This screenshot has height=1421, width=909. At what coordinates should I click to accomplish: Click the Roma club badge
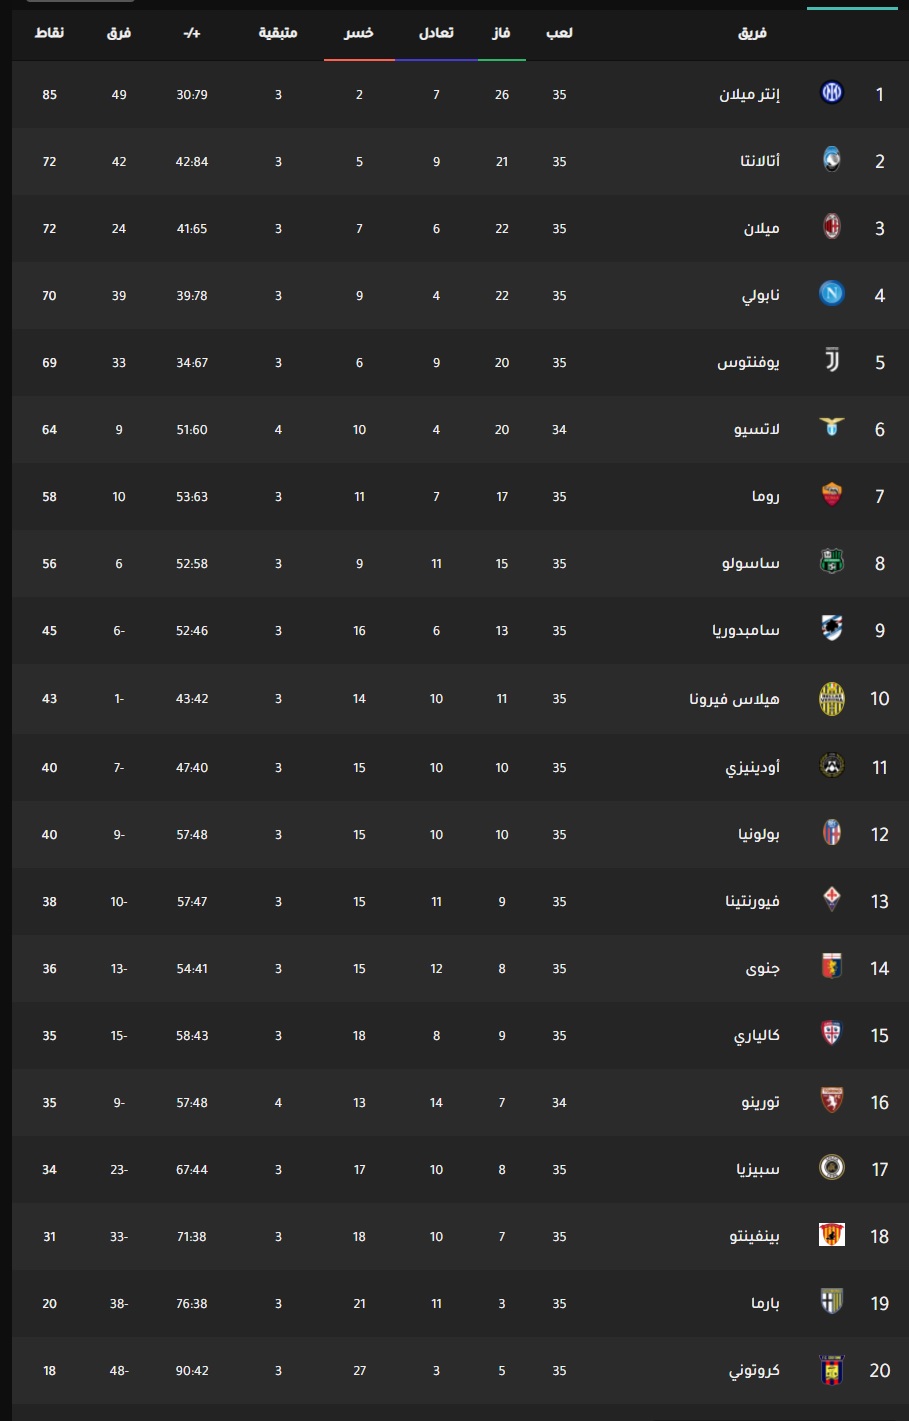(x=832, y=495)
